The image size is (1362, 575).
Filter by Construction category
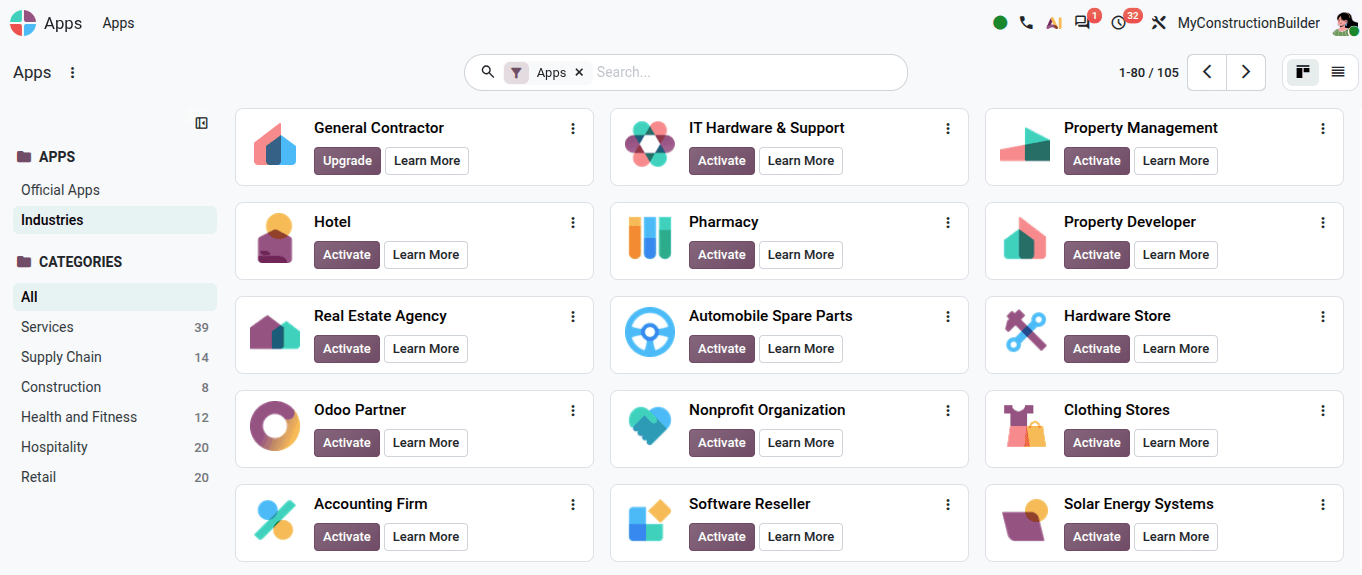tap(115, 387)
